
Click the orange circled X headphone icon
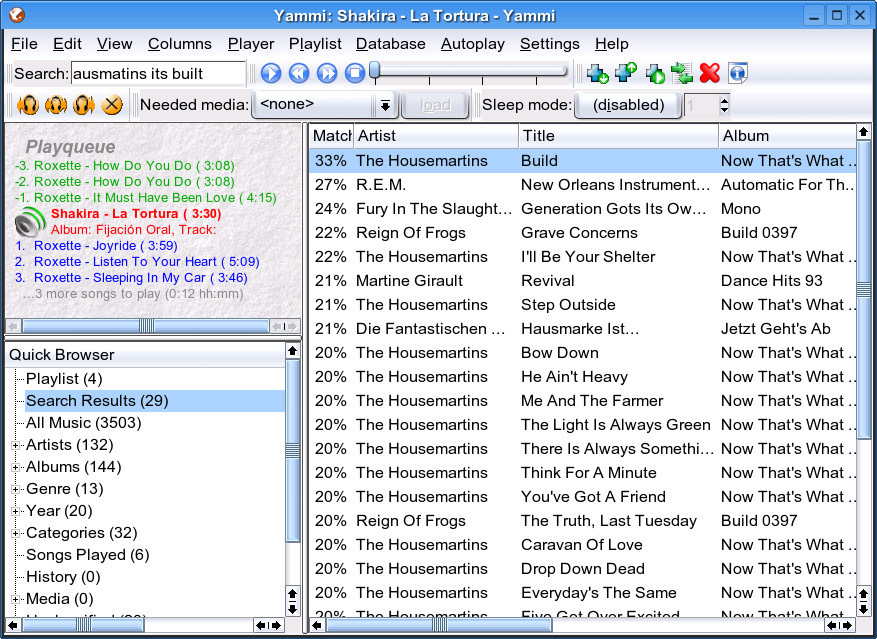click(x=112, y=105)
